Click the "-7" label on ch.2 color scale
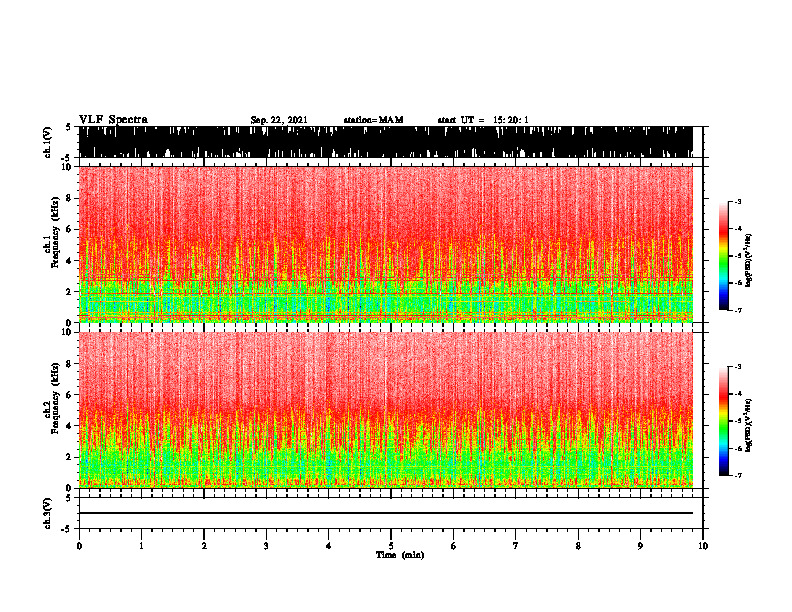Image resolution: width=792 pixels, height=612 pixels. point(738,475)
